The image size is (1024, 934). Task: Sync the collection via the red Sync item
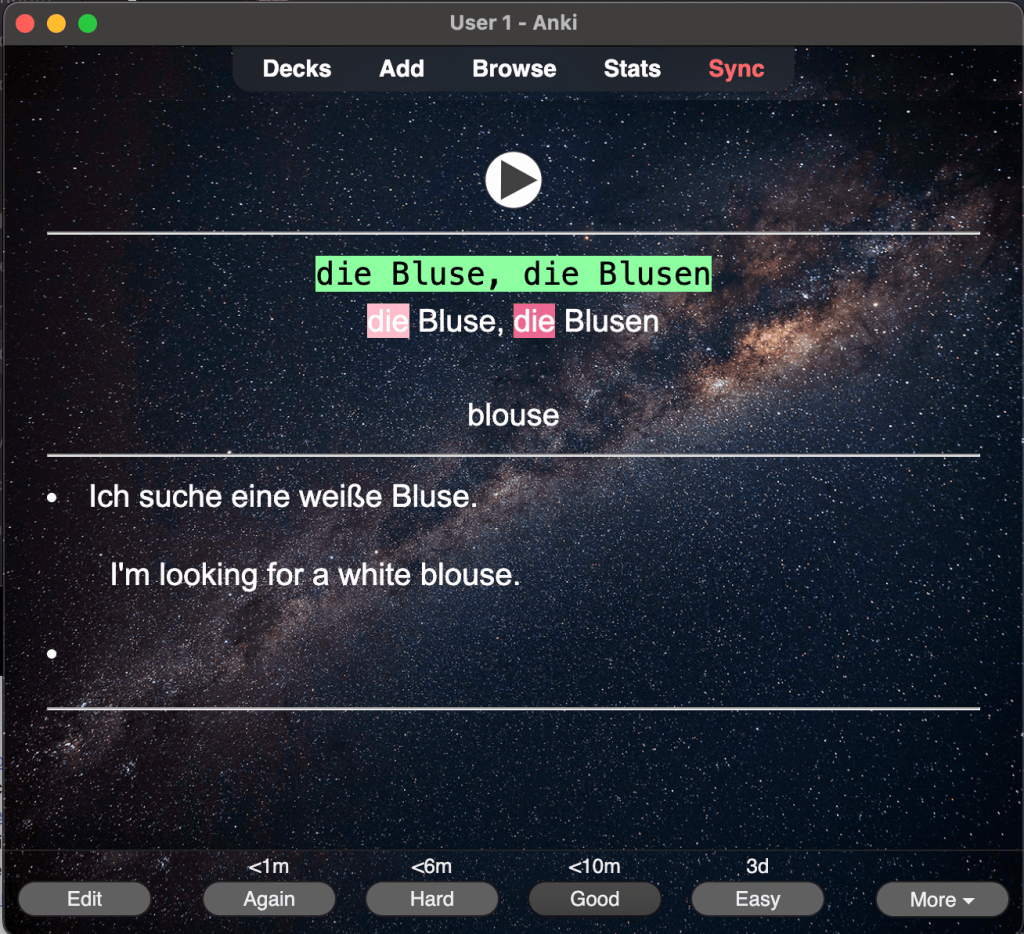736,69
